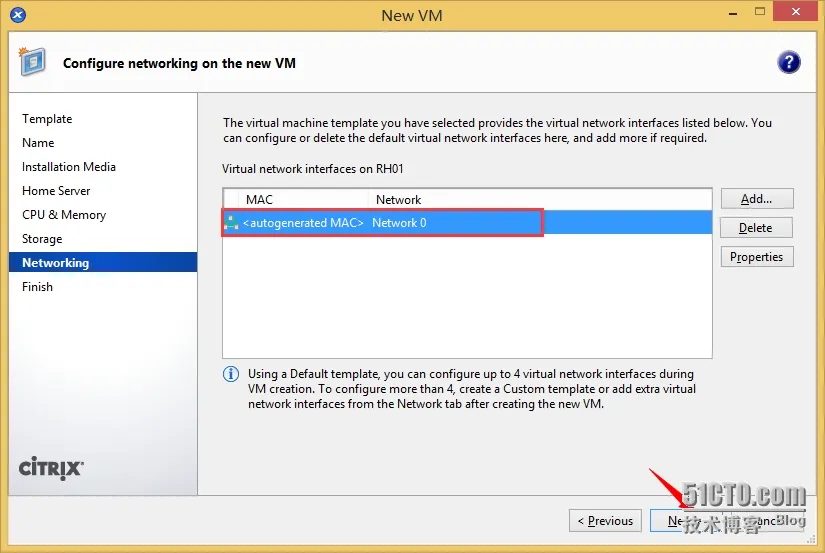Click the info icon next to the template note

(x=231, y=374)
